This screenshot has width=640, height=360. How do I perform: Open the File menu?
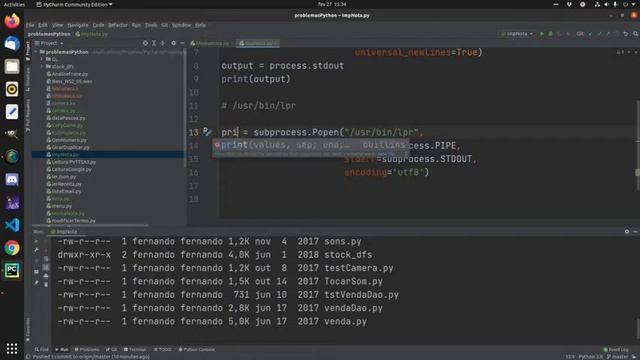[x=30, y=25]
